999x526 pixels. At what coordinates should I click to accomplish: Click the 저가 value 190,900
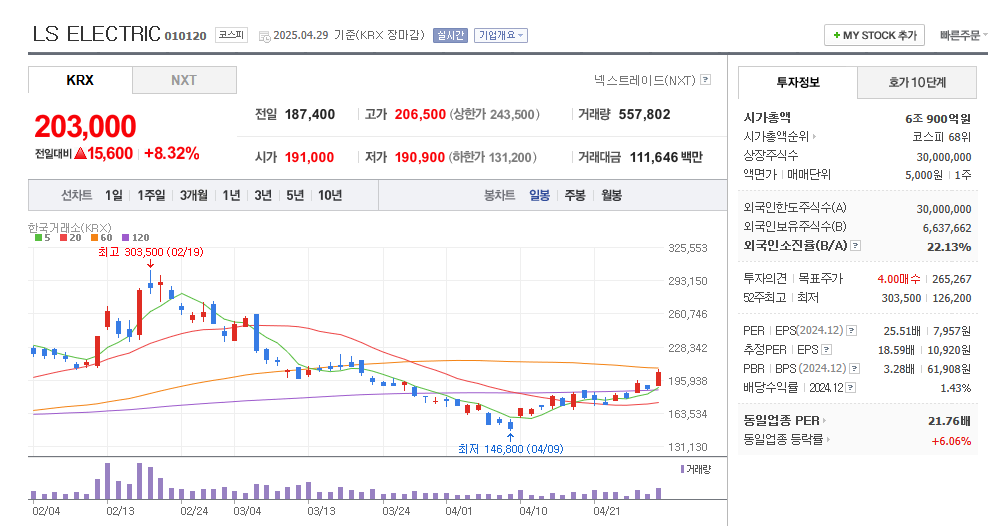click(x=419, y=157)
